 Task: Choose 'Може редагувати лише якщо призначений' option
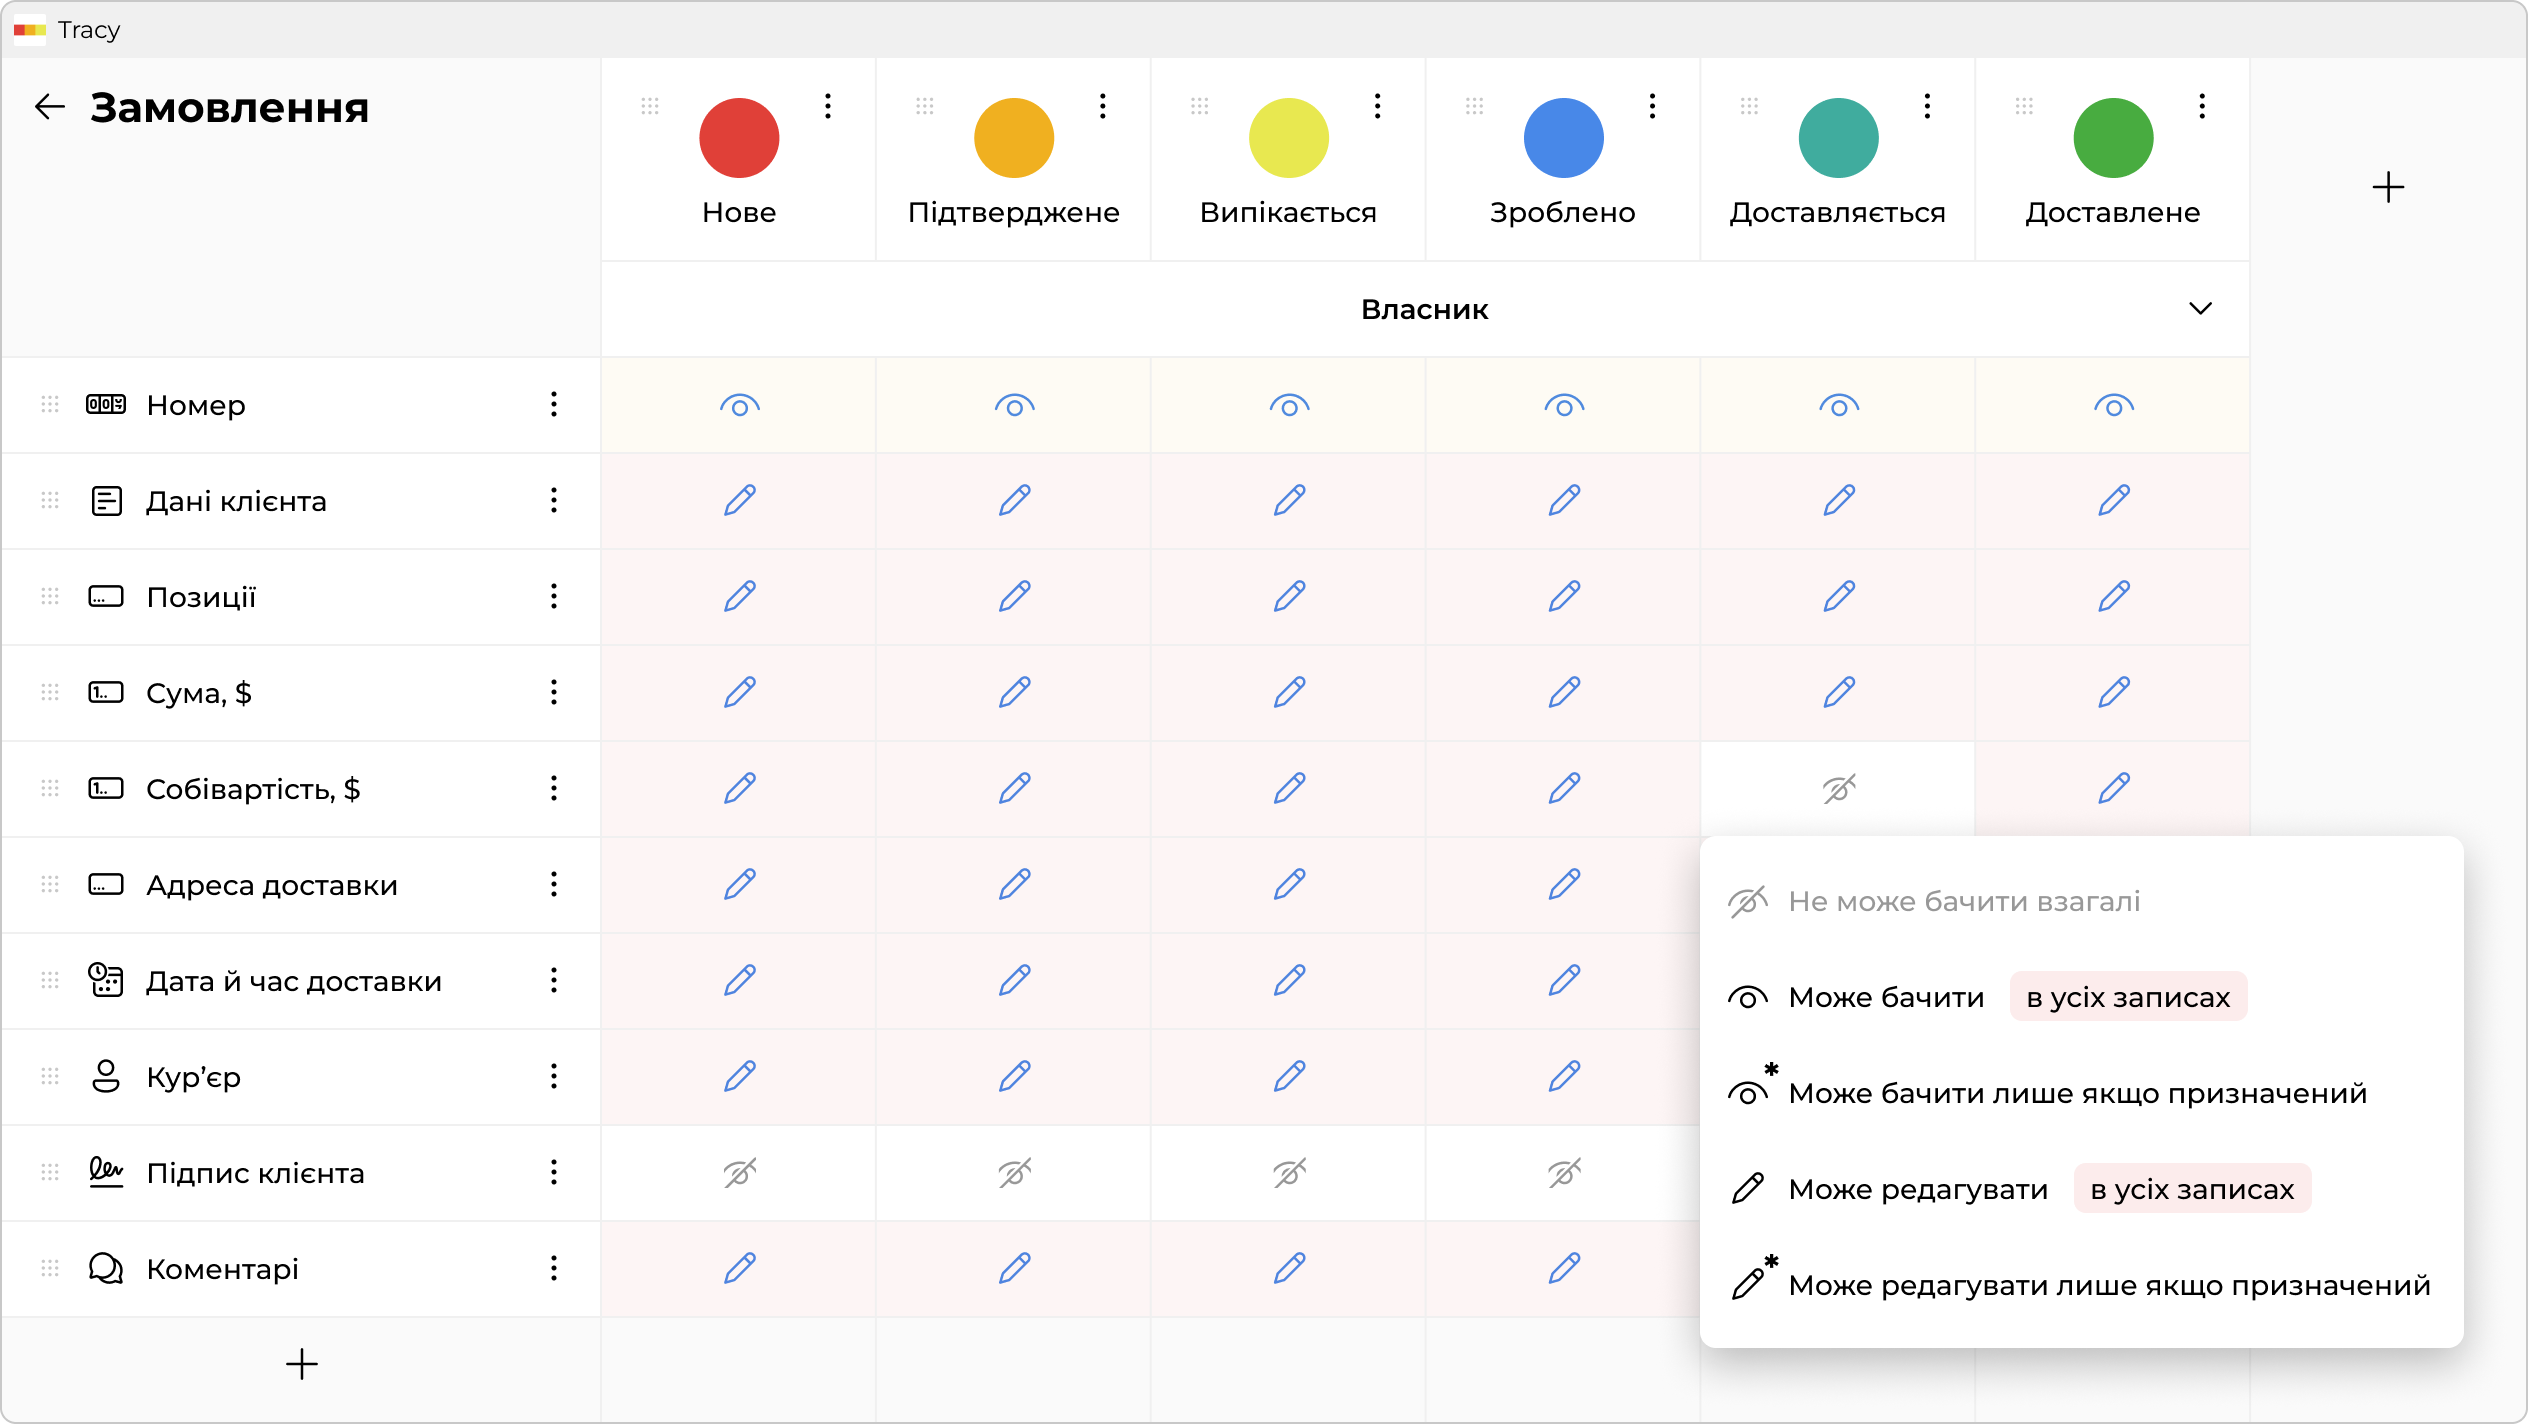pos(2108,1285)
